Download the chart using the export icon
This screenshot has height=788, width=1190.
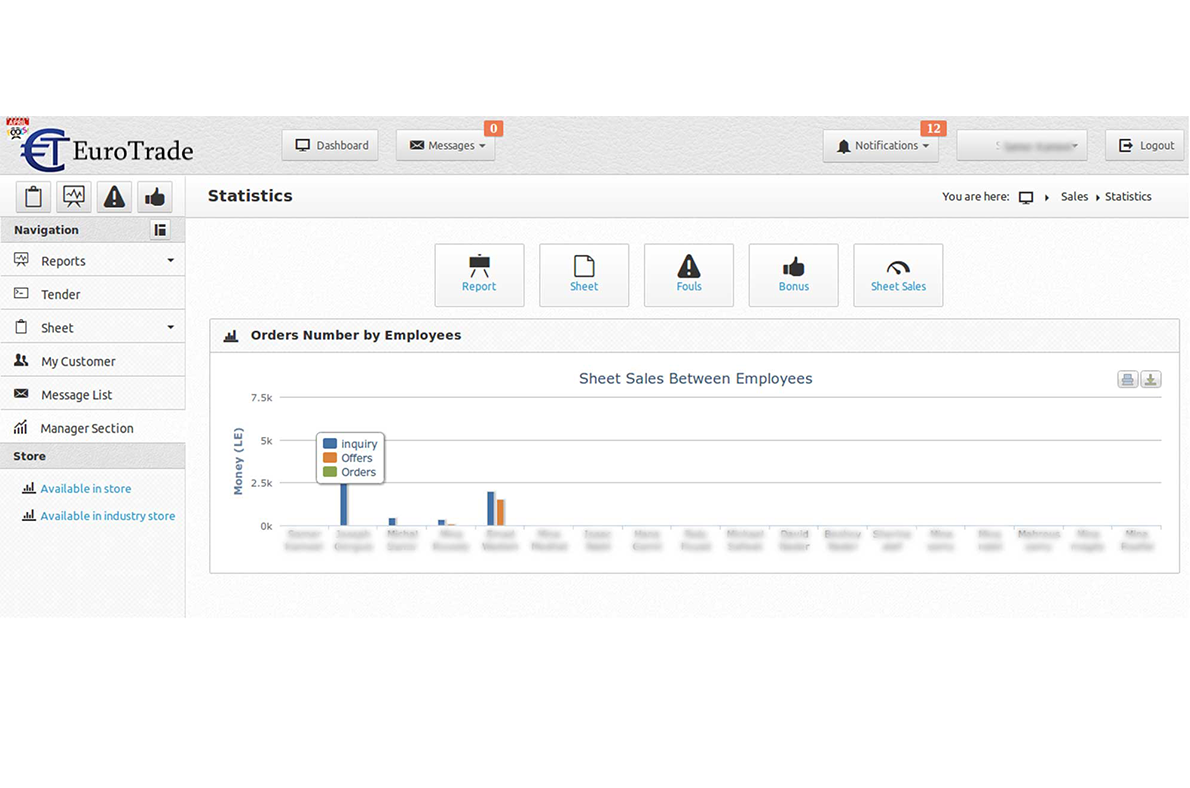(x=1151, y=379)
